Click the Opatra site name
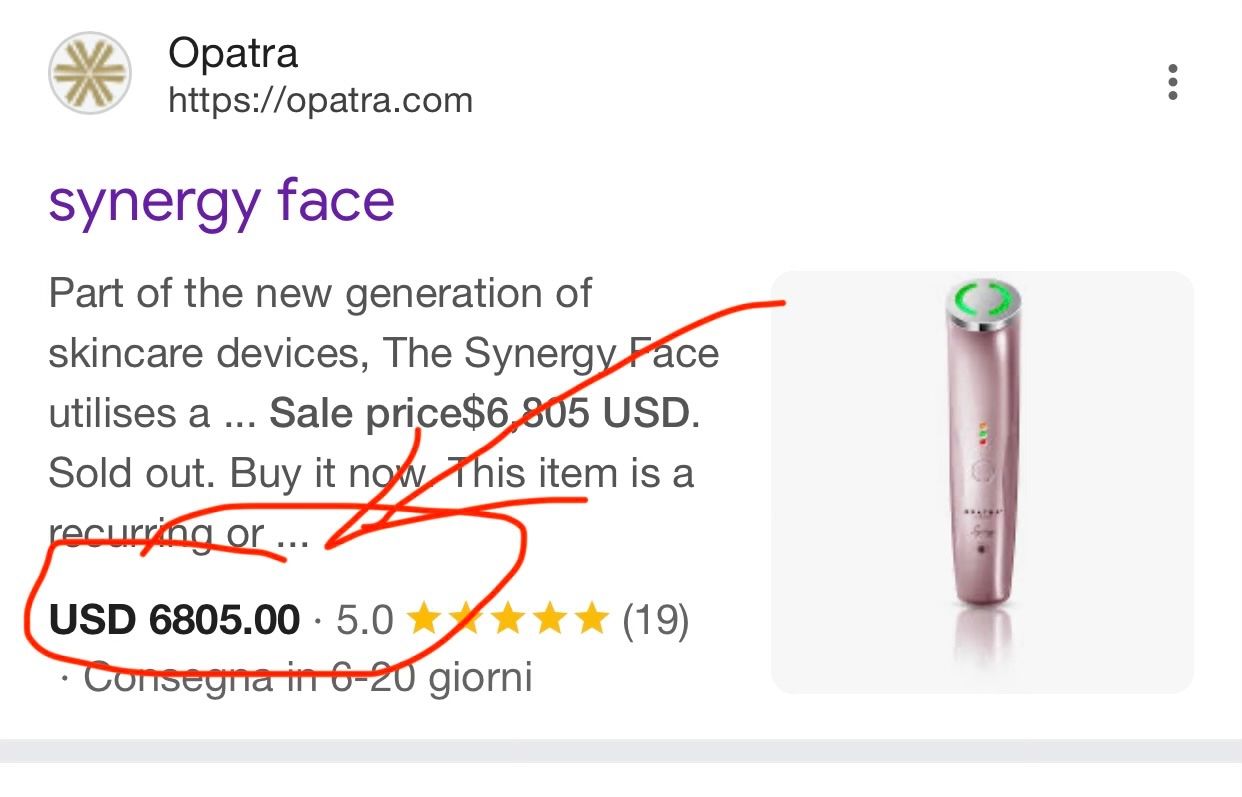Screen dimensions: 1242x797 tap(233, 53)
